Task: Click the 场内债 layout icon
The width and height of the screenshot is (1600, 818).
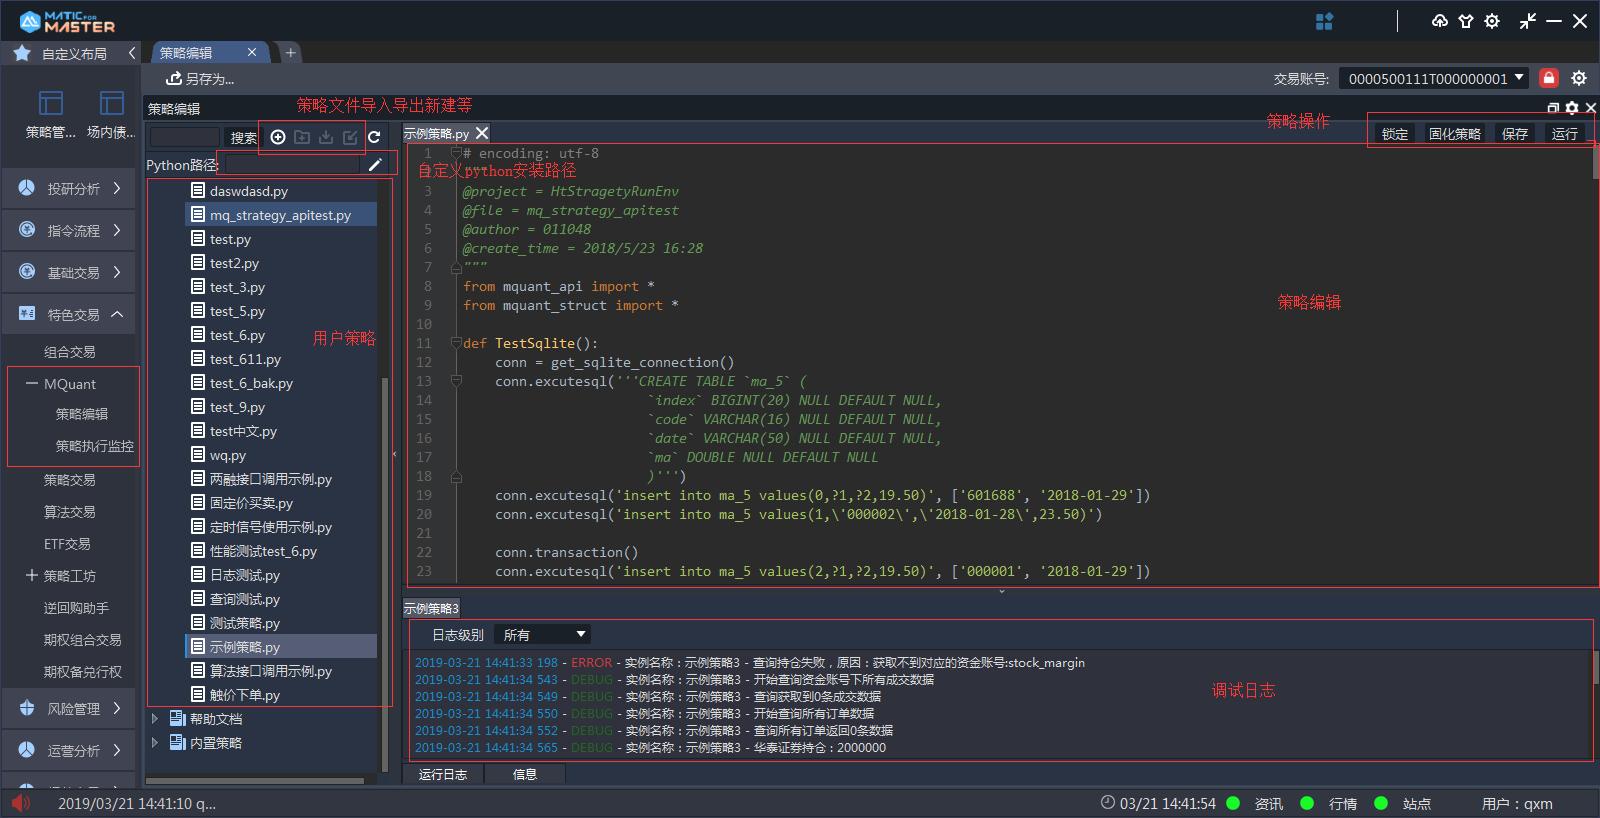Action: point(112,103)
